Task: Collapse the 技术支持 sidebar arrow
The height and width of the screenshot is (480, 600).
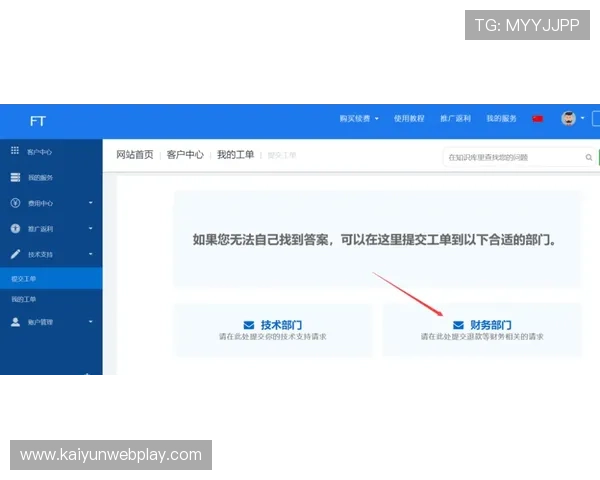Action: 91,254
